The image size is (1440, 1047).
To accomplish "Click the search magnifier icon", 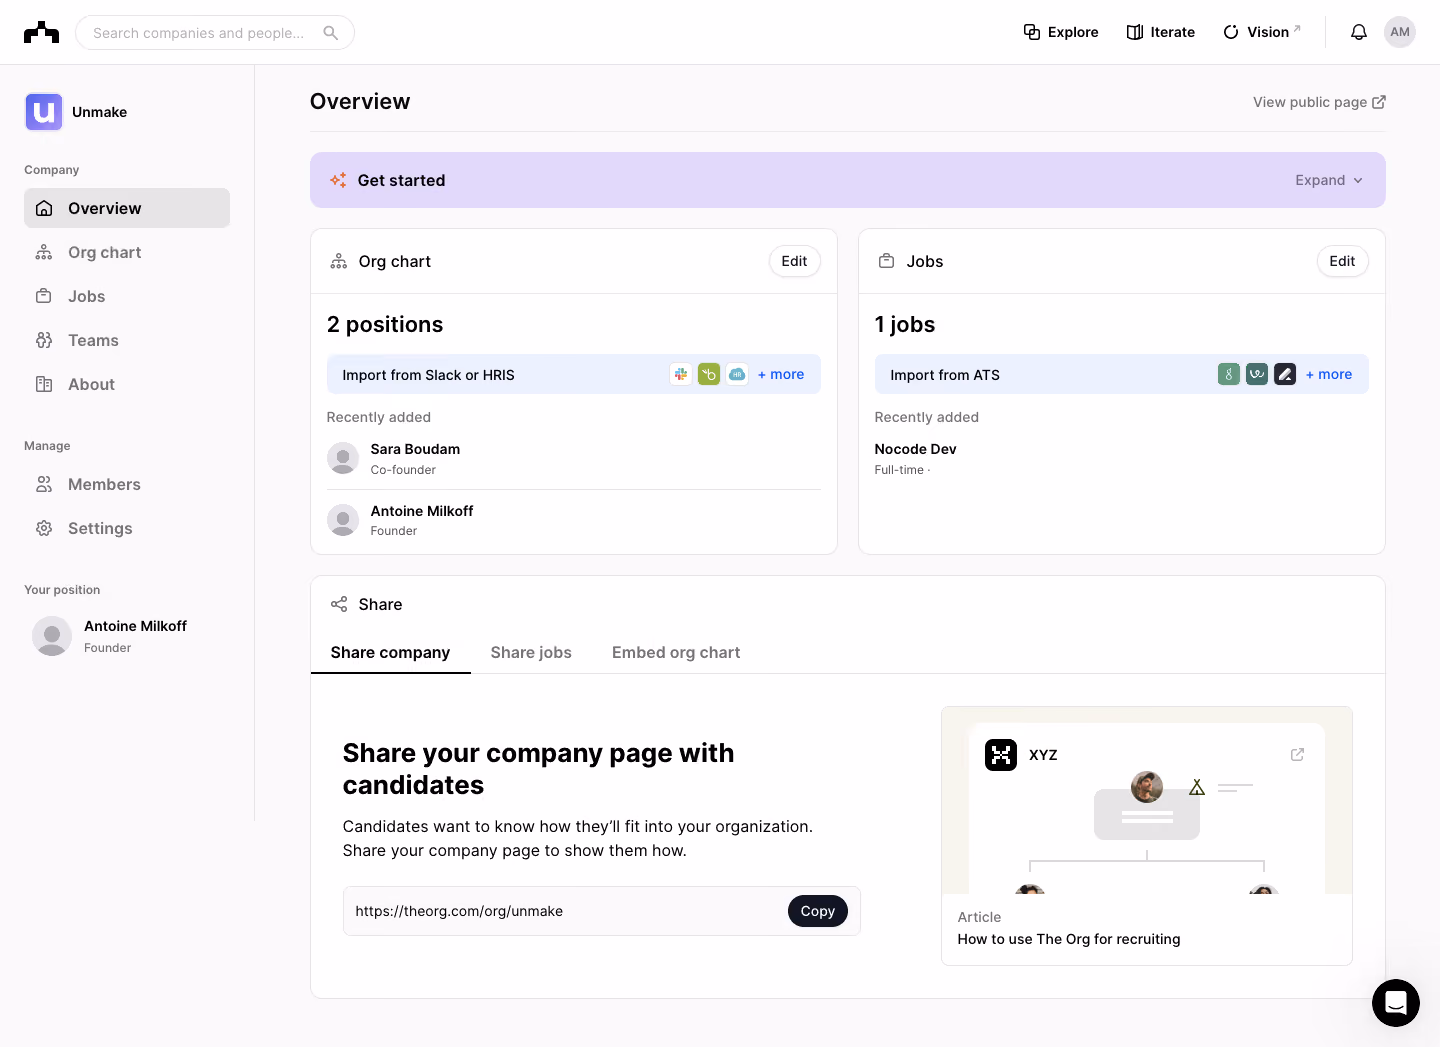I will (x=330, y=33).
